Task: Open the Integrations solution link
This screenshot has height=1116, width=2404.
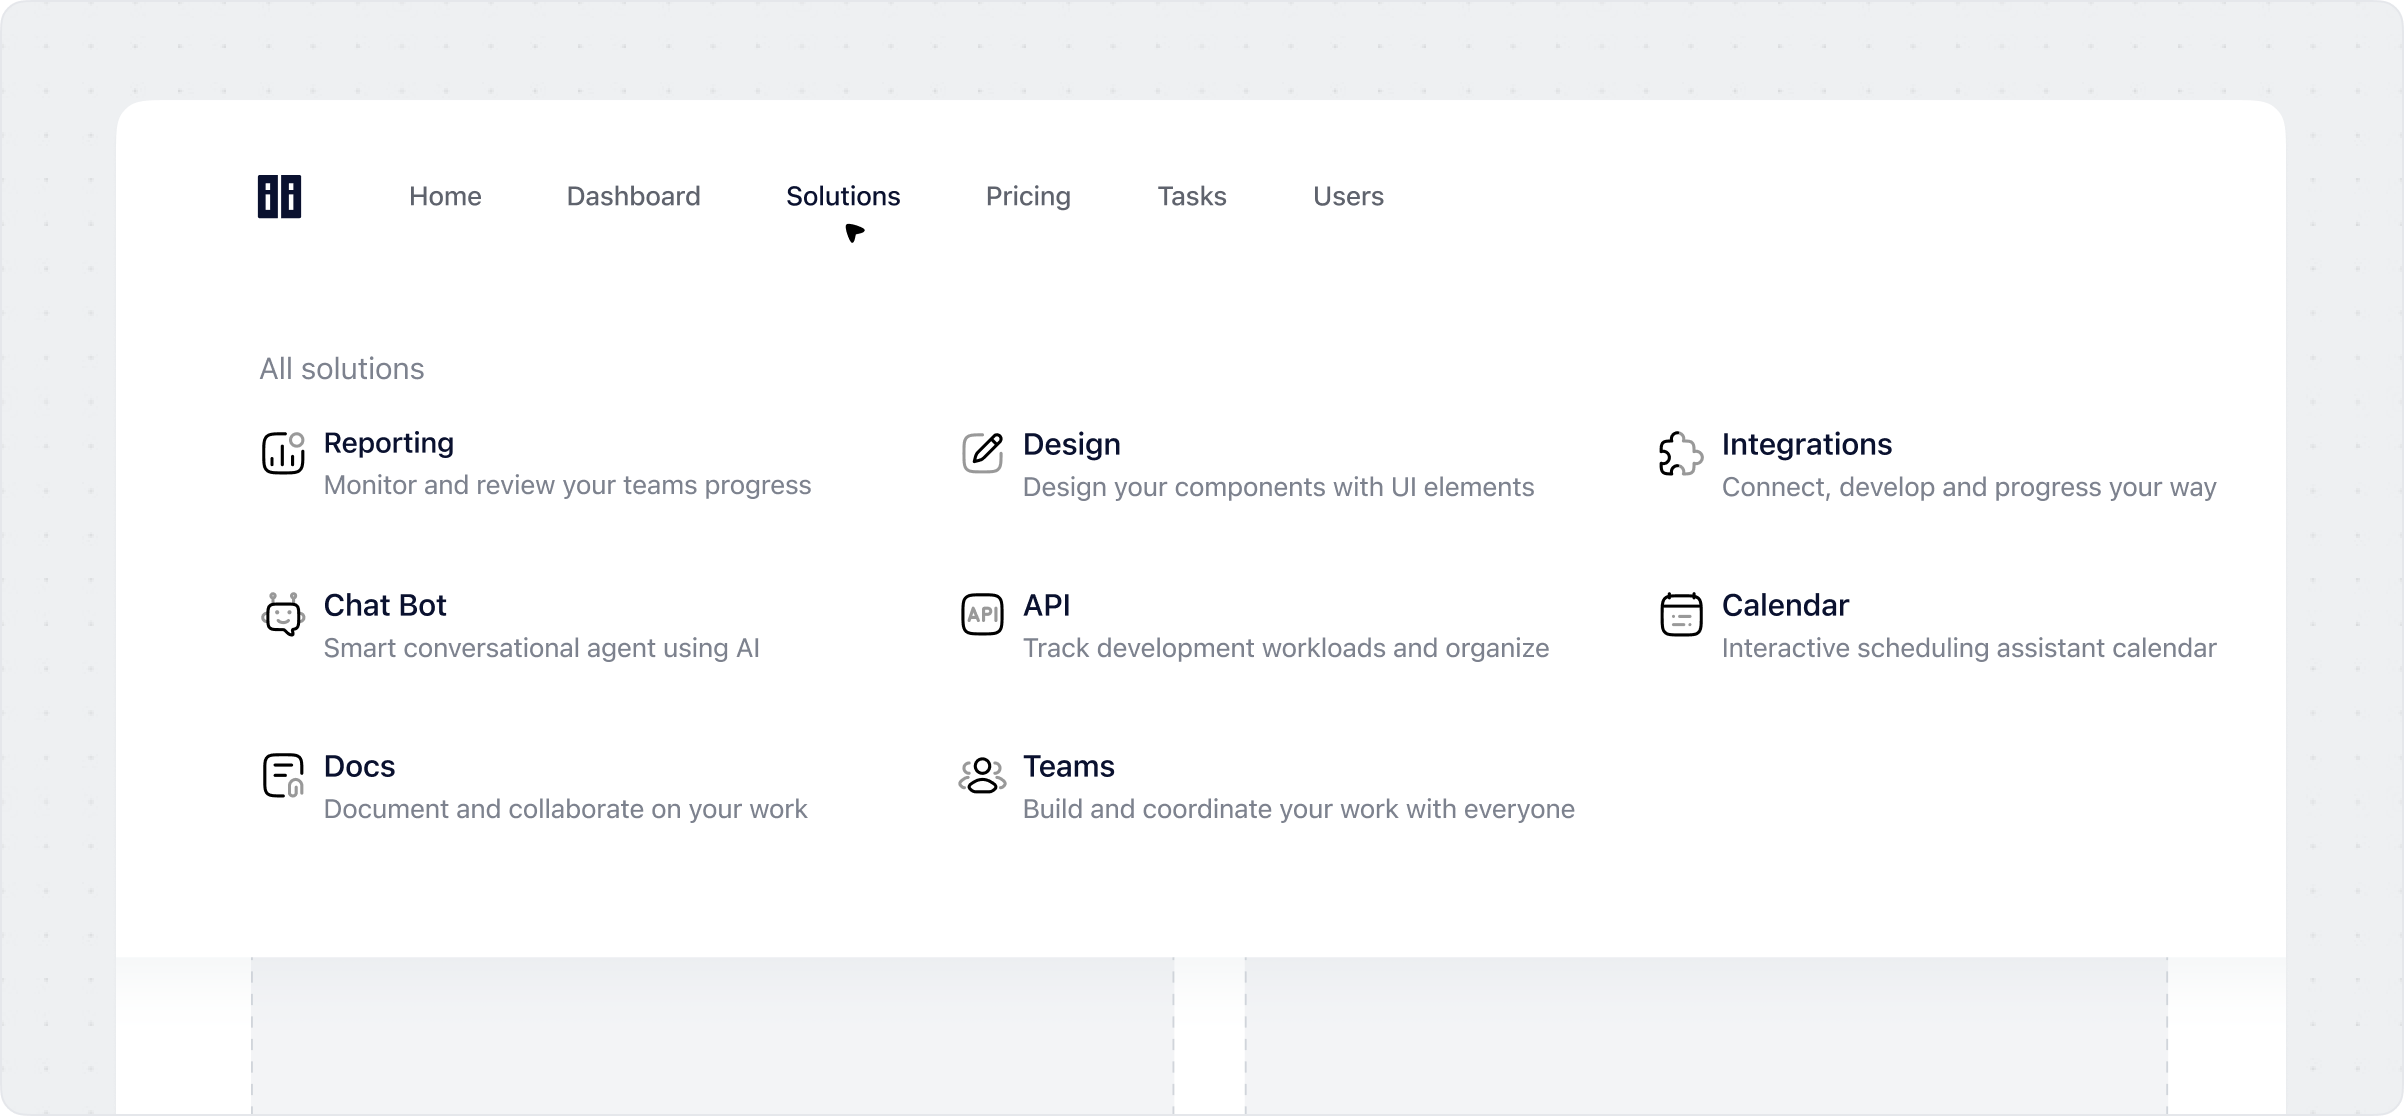Action: coord(1806,444)
